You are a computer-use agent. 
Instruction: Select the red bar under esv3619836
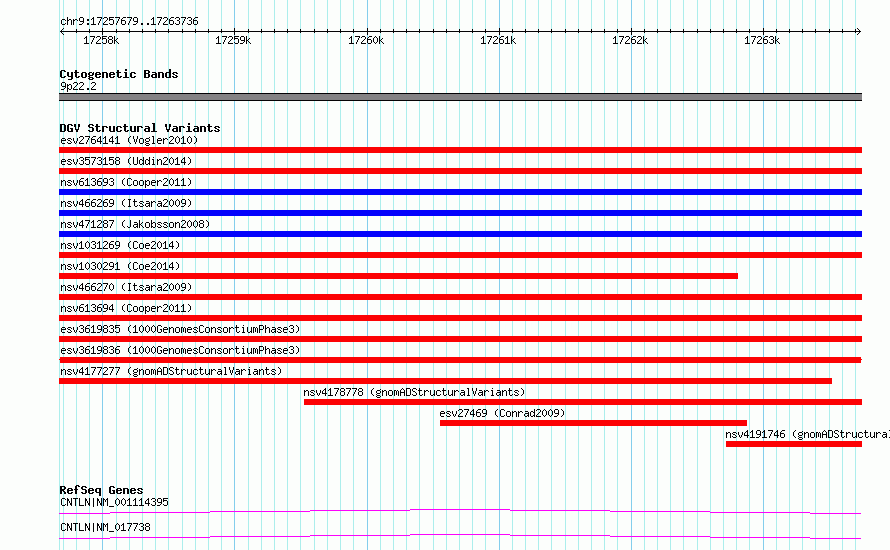[460, 360]
